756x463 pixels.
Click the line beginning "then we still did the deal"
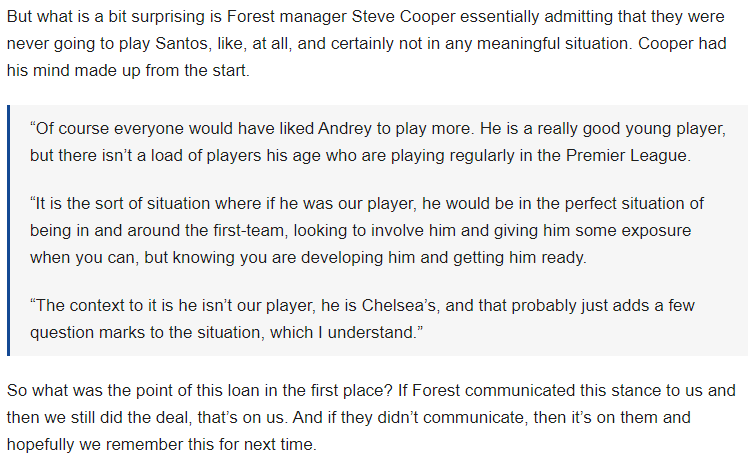point(349,417)
